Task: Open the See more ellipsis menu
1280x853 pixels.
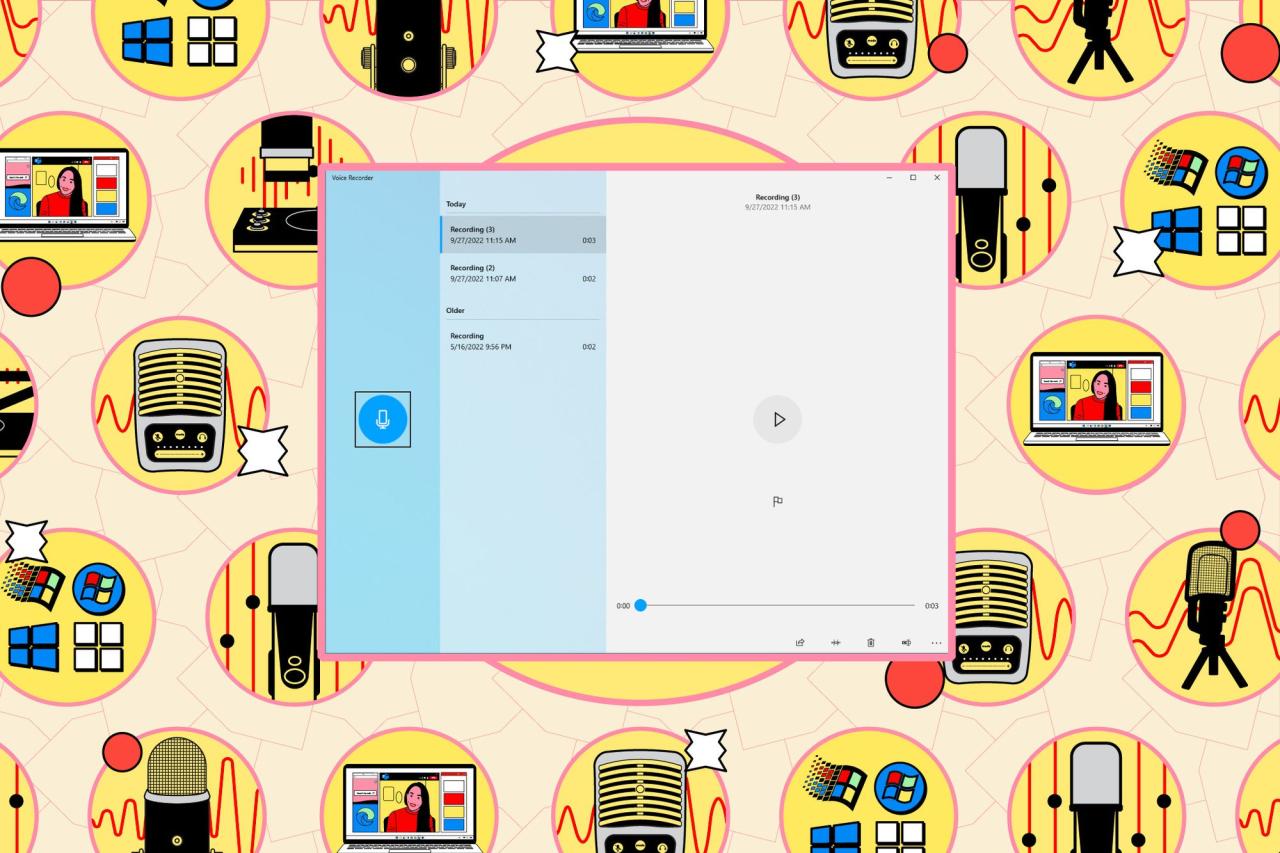Action: point(936,642)
